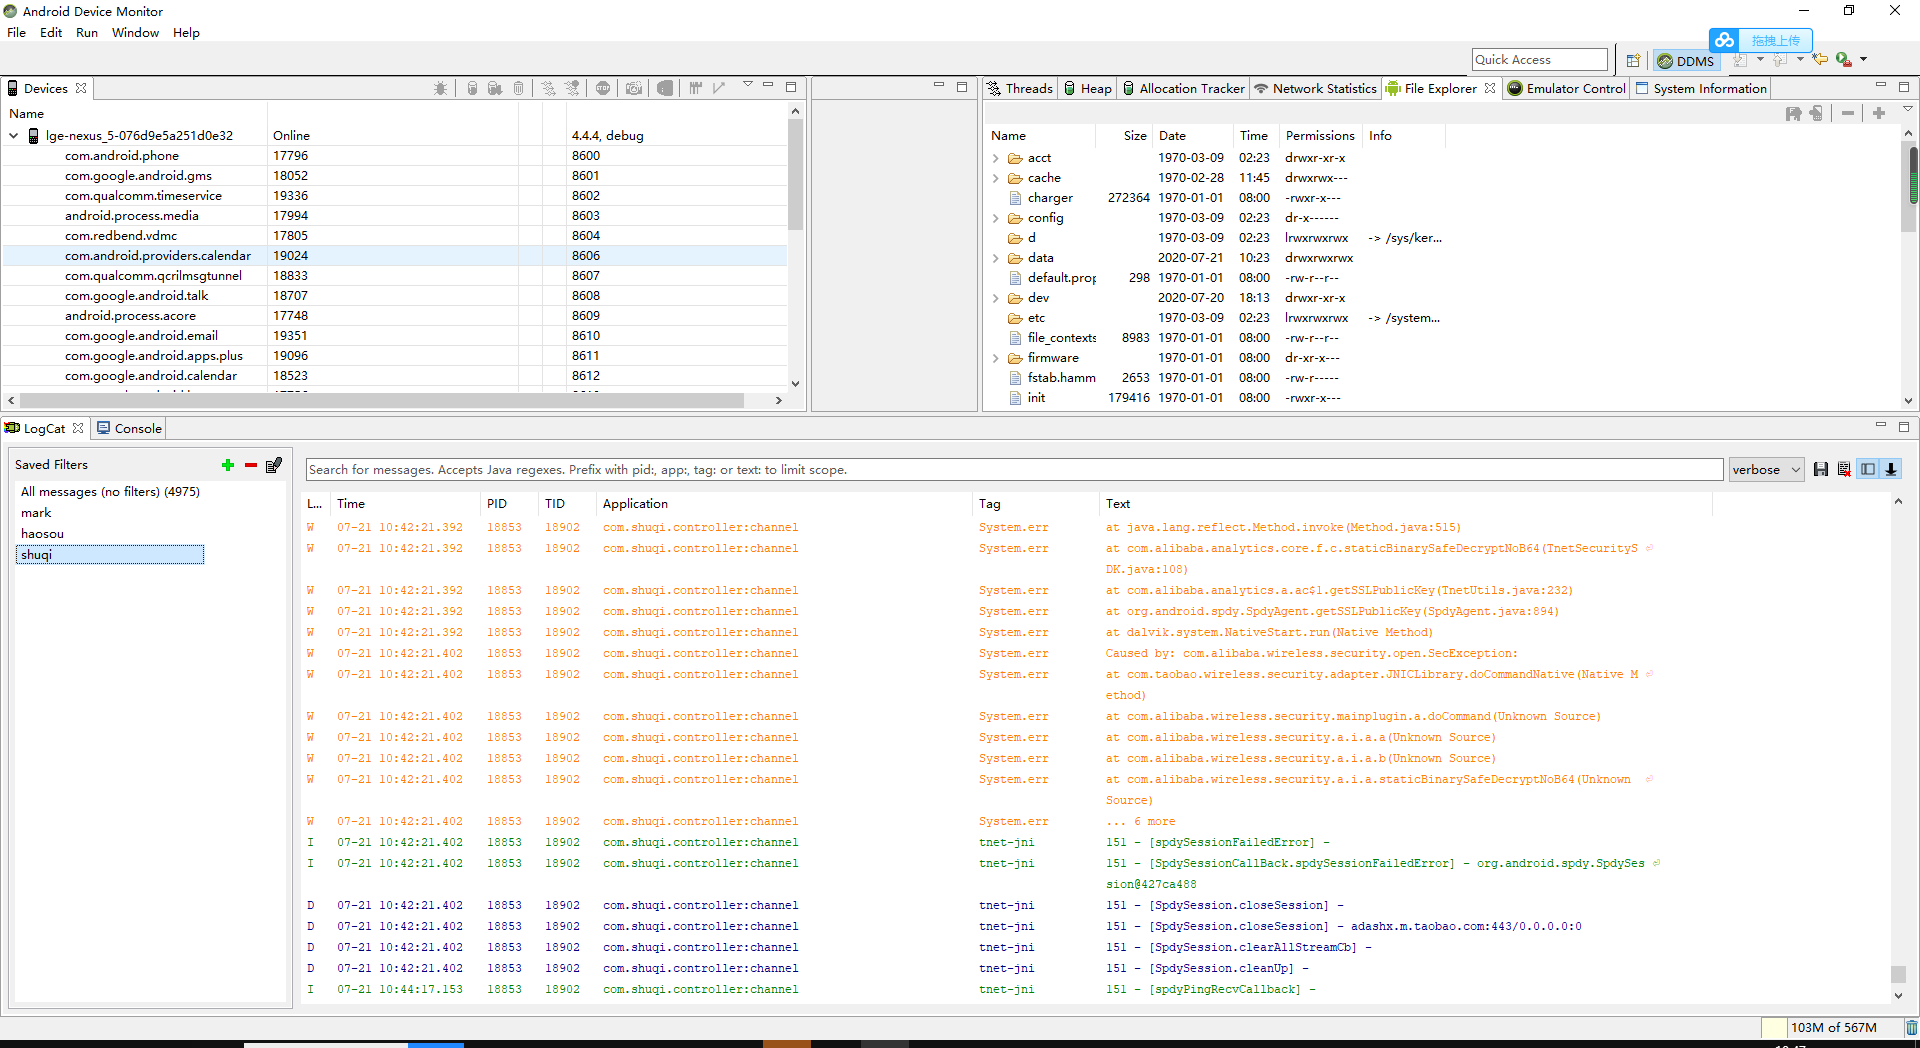Click the Start OpenGL trace icon
The height and width of the screenshot is (1048, 1920).
[719, 88]
